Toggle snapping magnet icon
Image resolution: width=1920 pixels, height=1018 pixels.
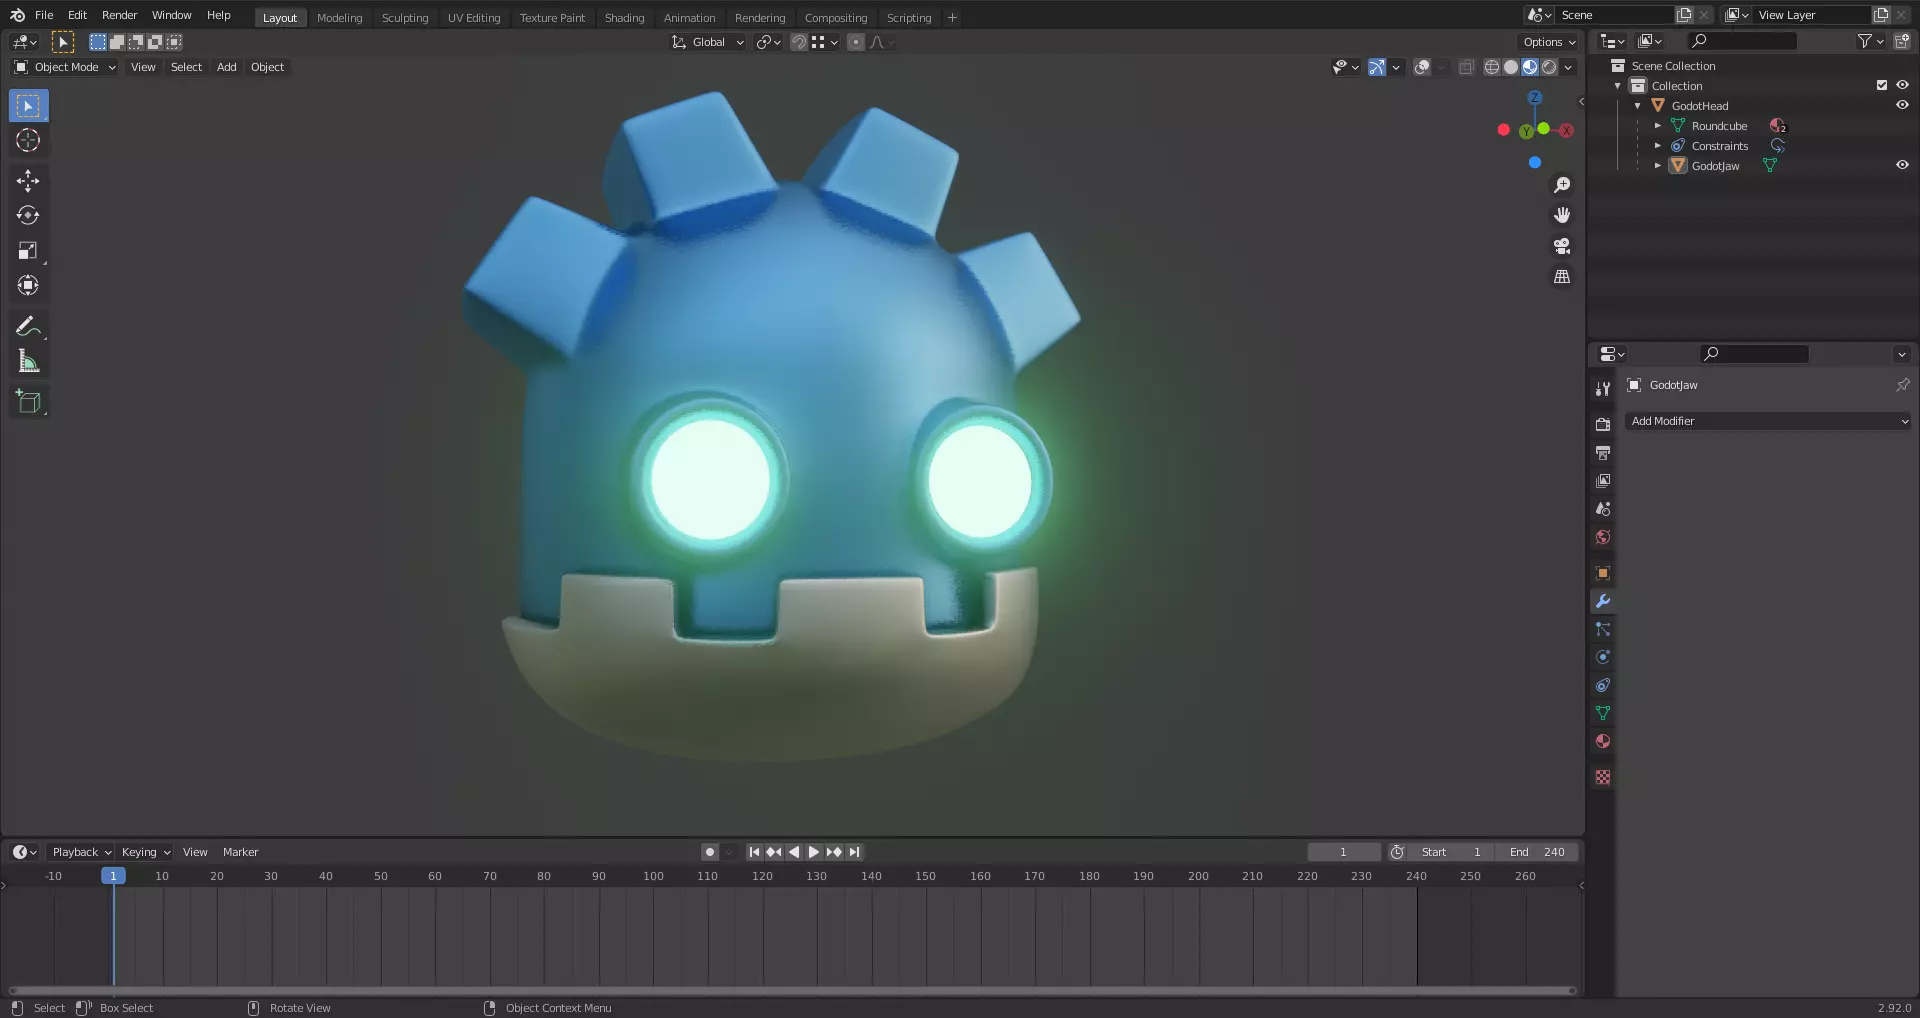(799, 42)
